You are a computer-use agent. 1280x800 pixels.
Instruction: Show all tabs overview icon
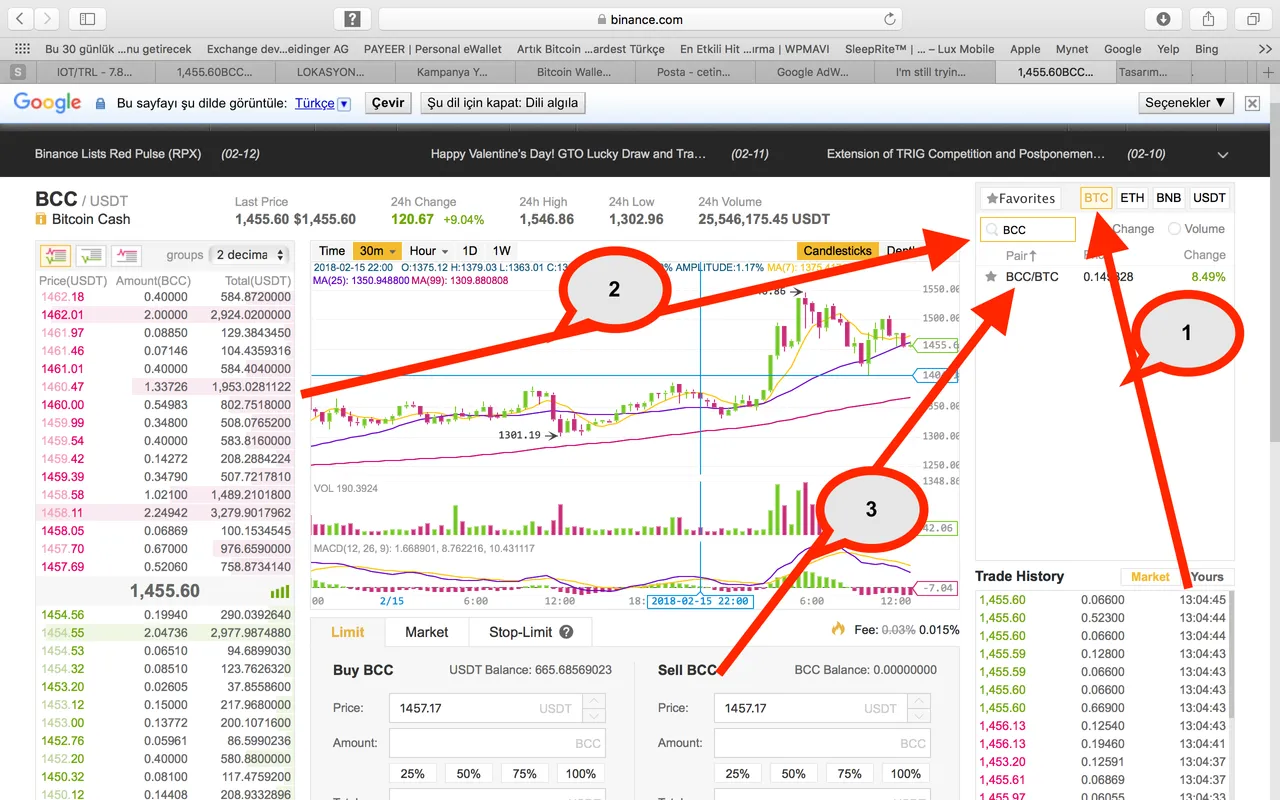pos(1253,18)
